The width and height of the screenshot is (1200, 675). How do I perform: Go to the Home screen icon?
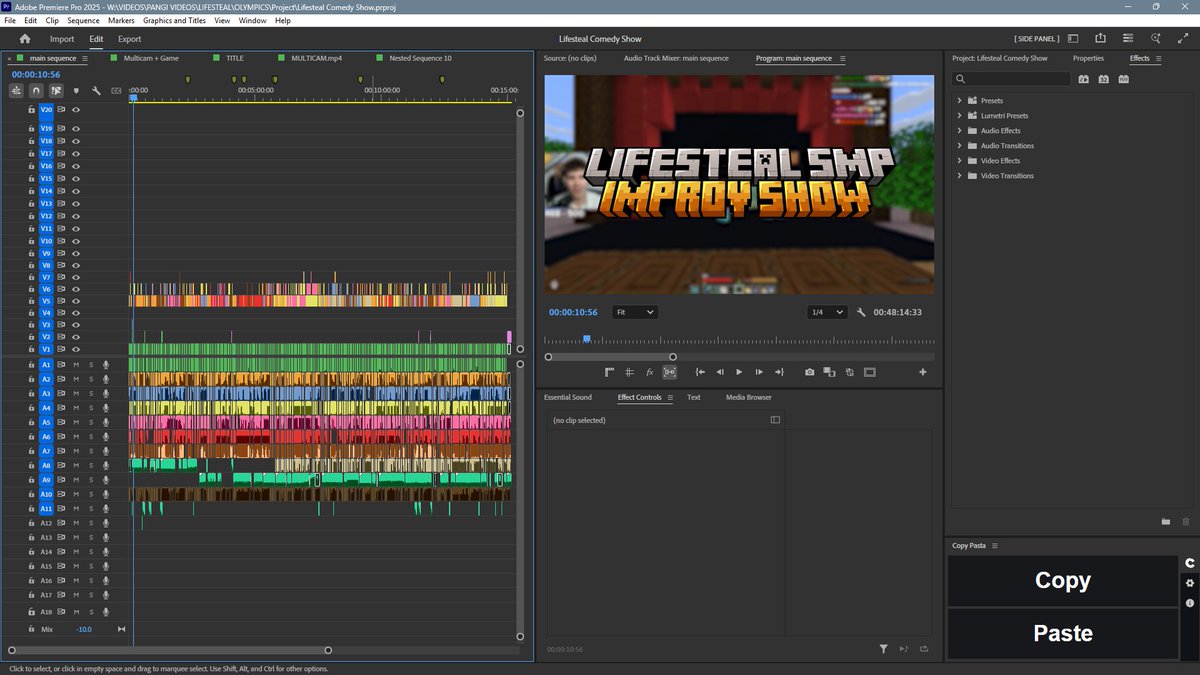pyautogui.click(x=25, y=39)
